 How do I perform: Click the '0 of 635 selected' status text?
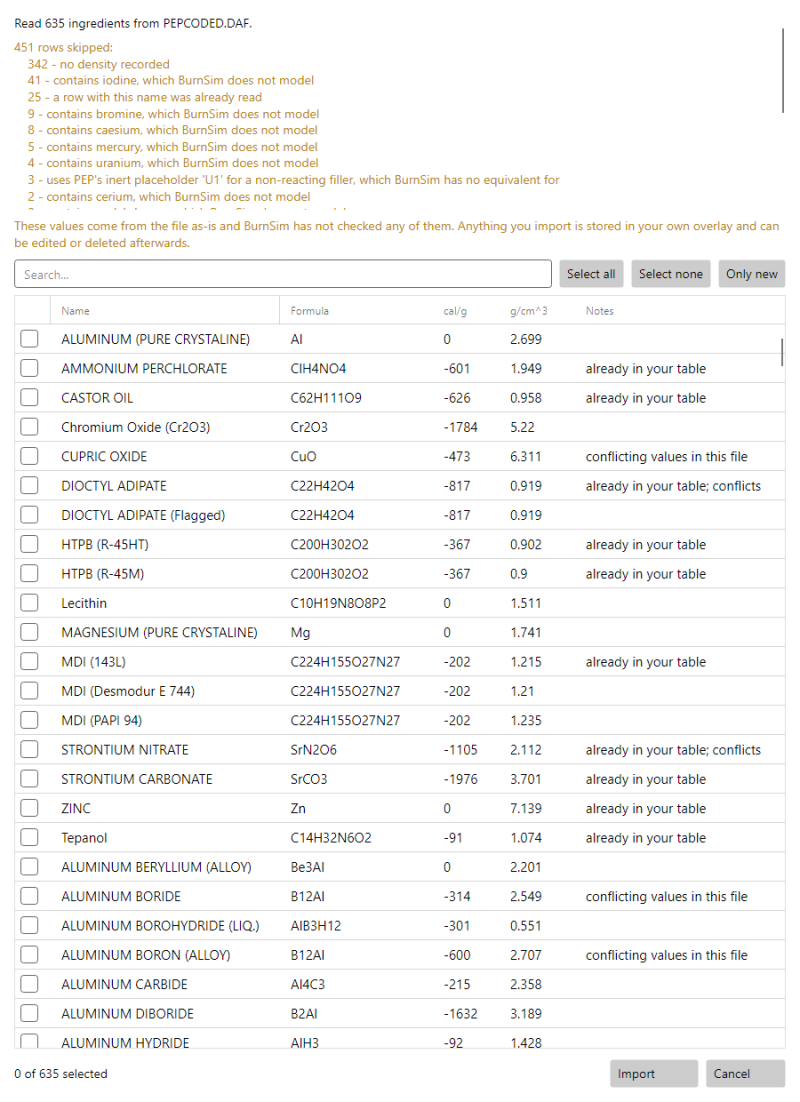(x=60, y=1074)
